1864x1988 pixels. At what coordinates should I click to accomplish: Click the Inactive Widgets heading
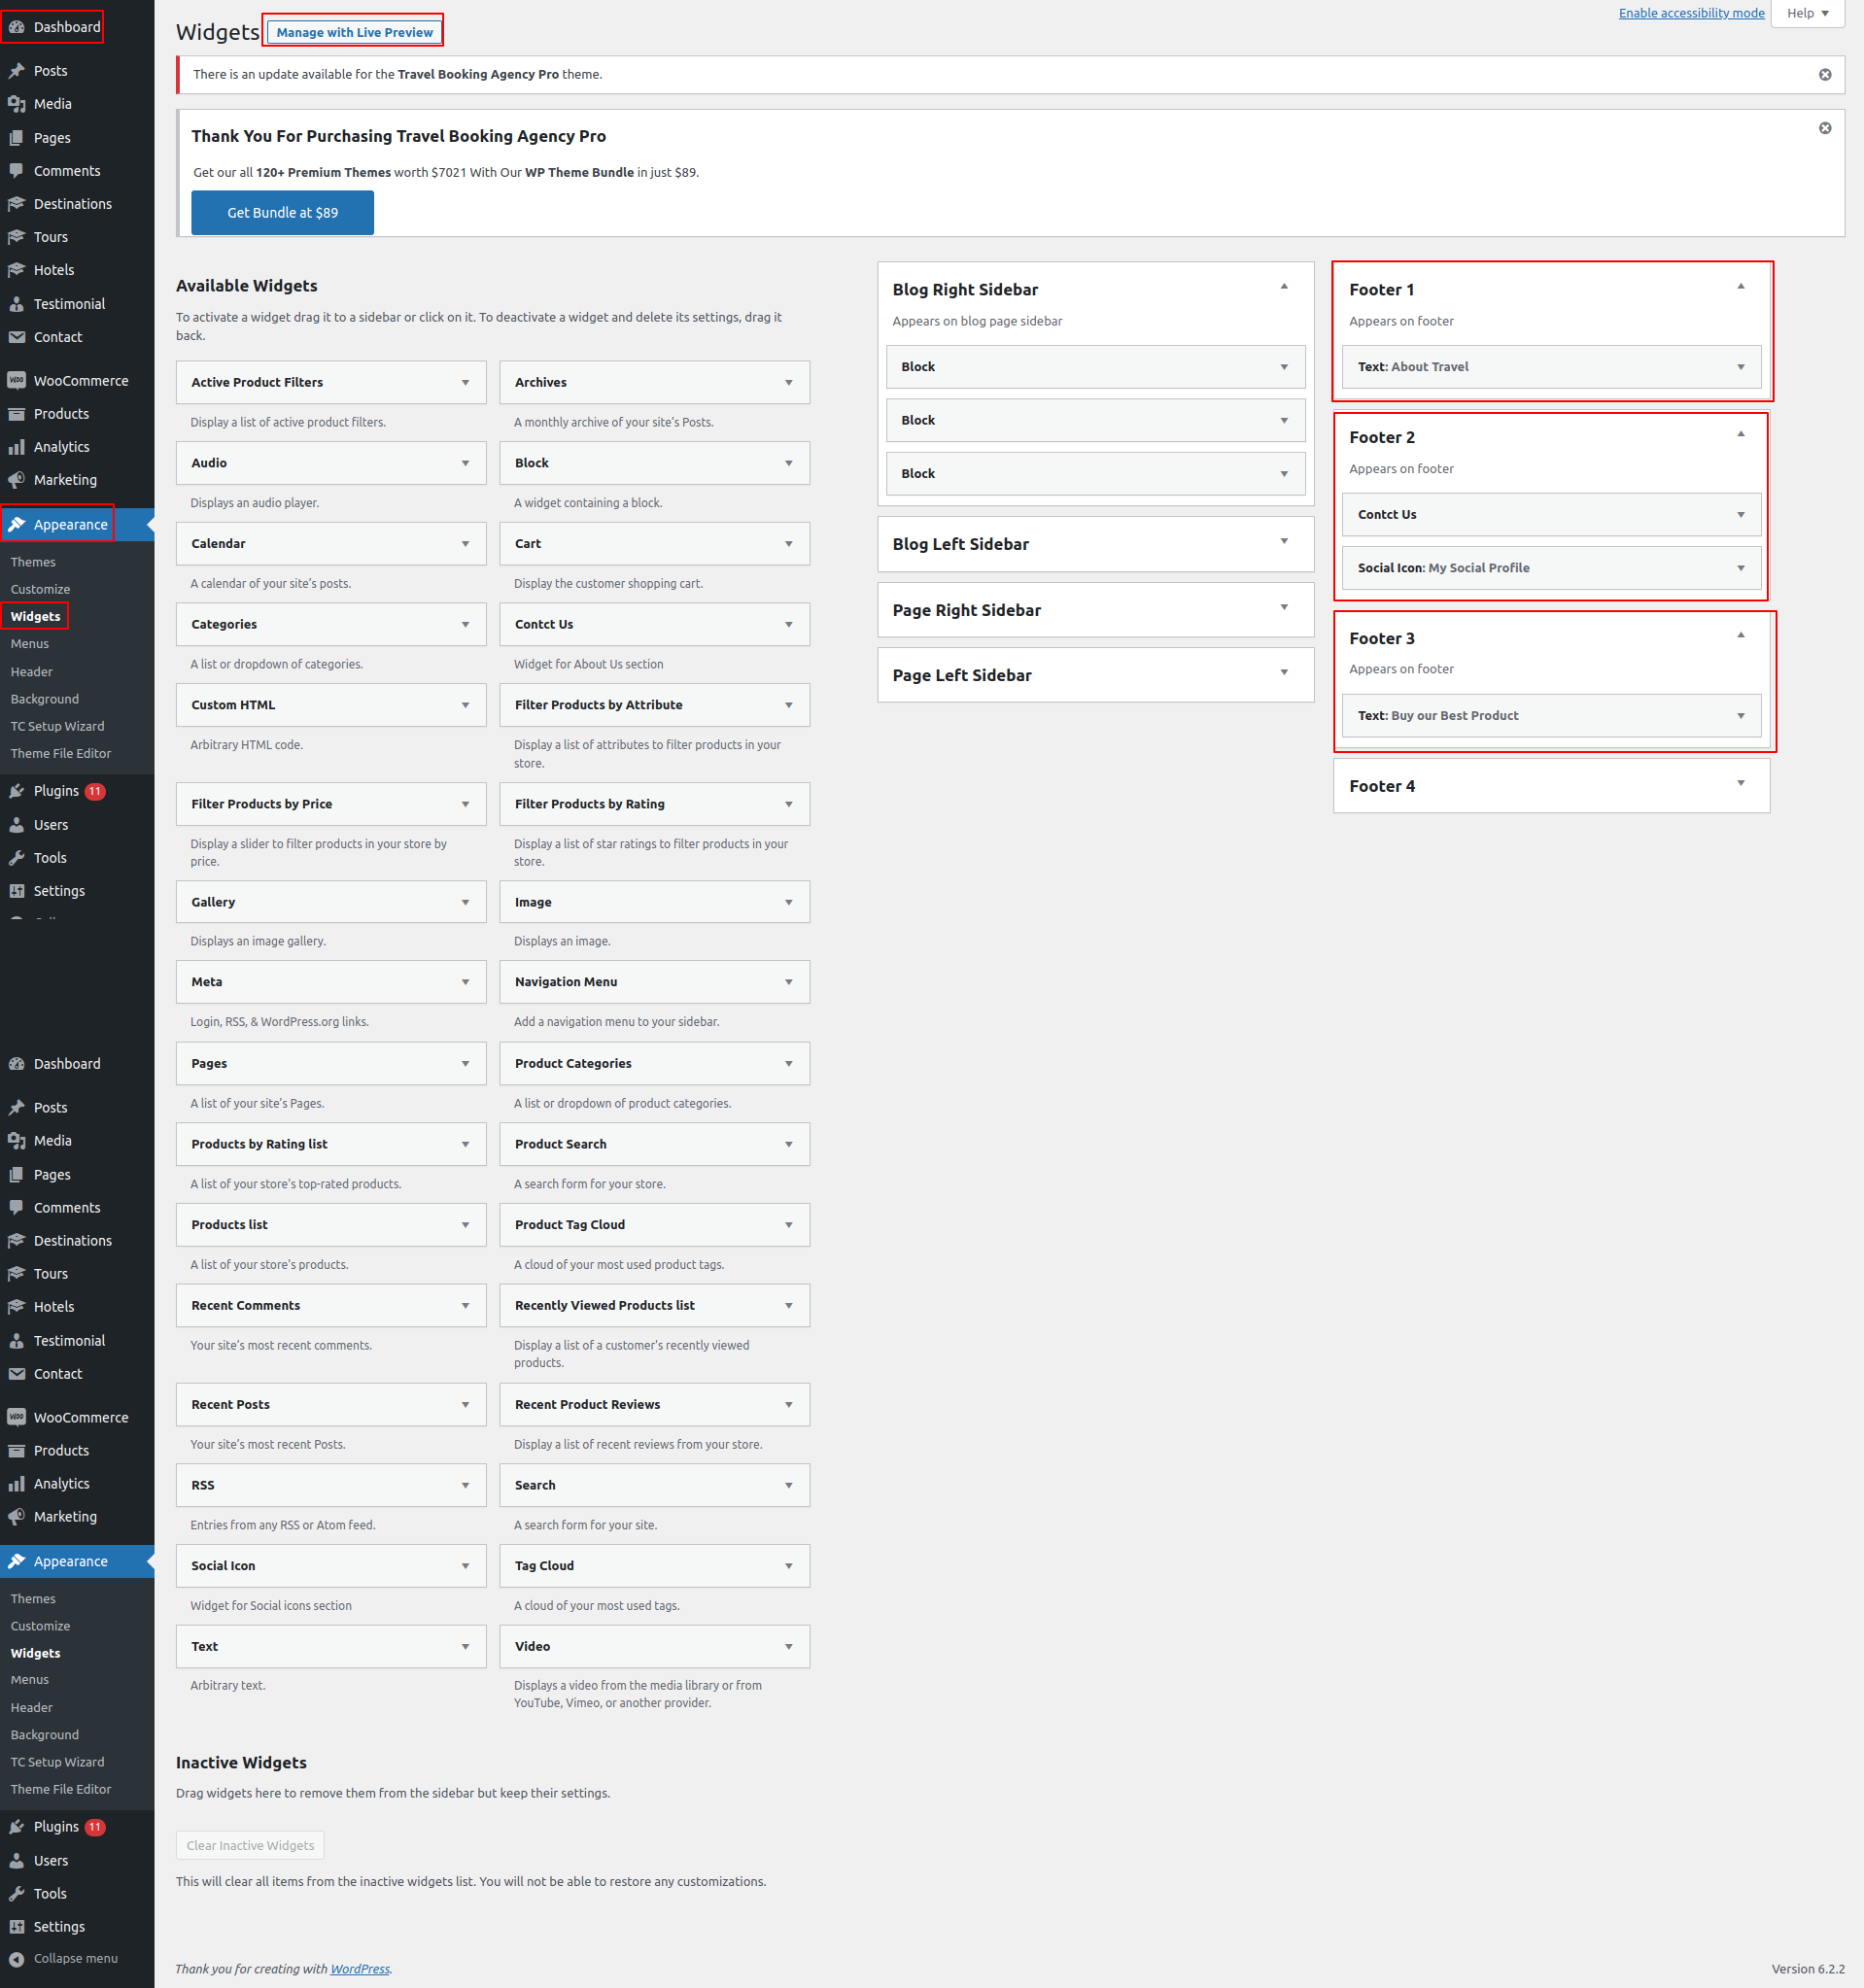coord(241,1762)
